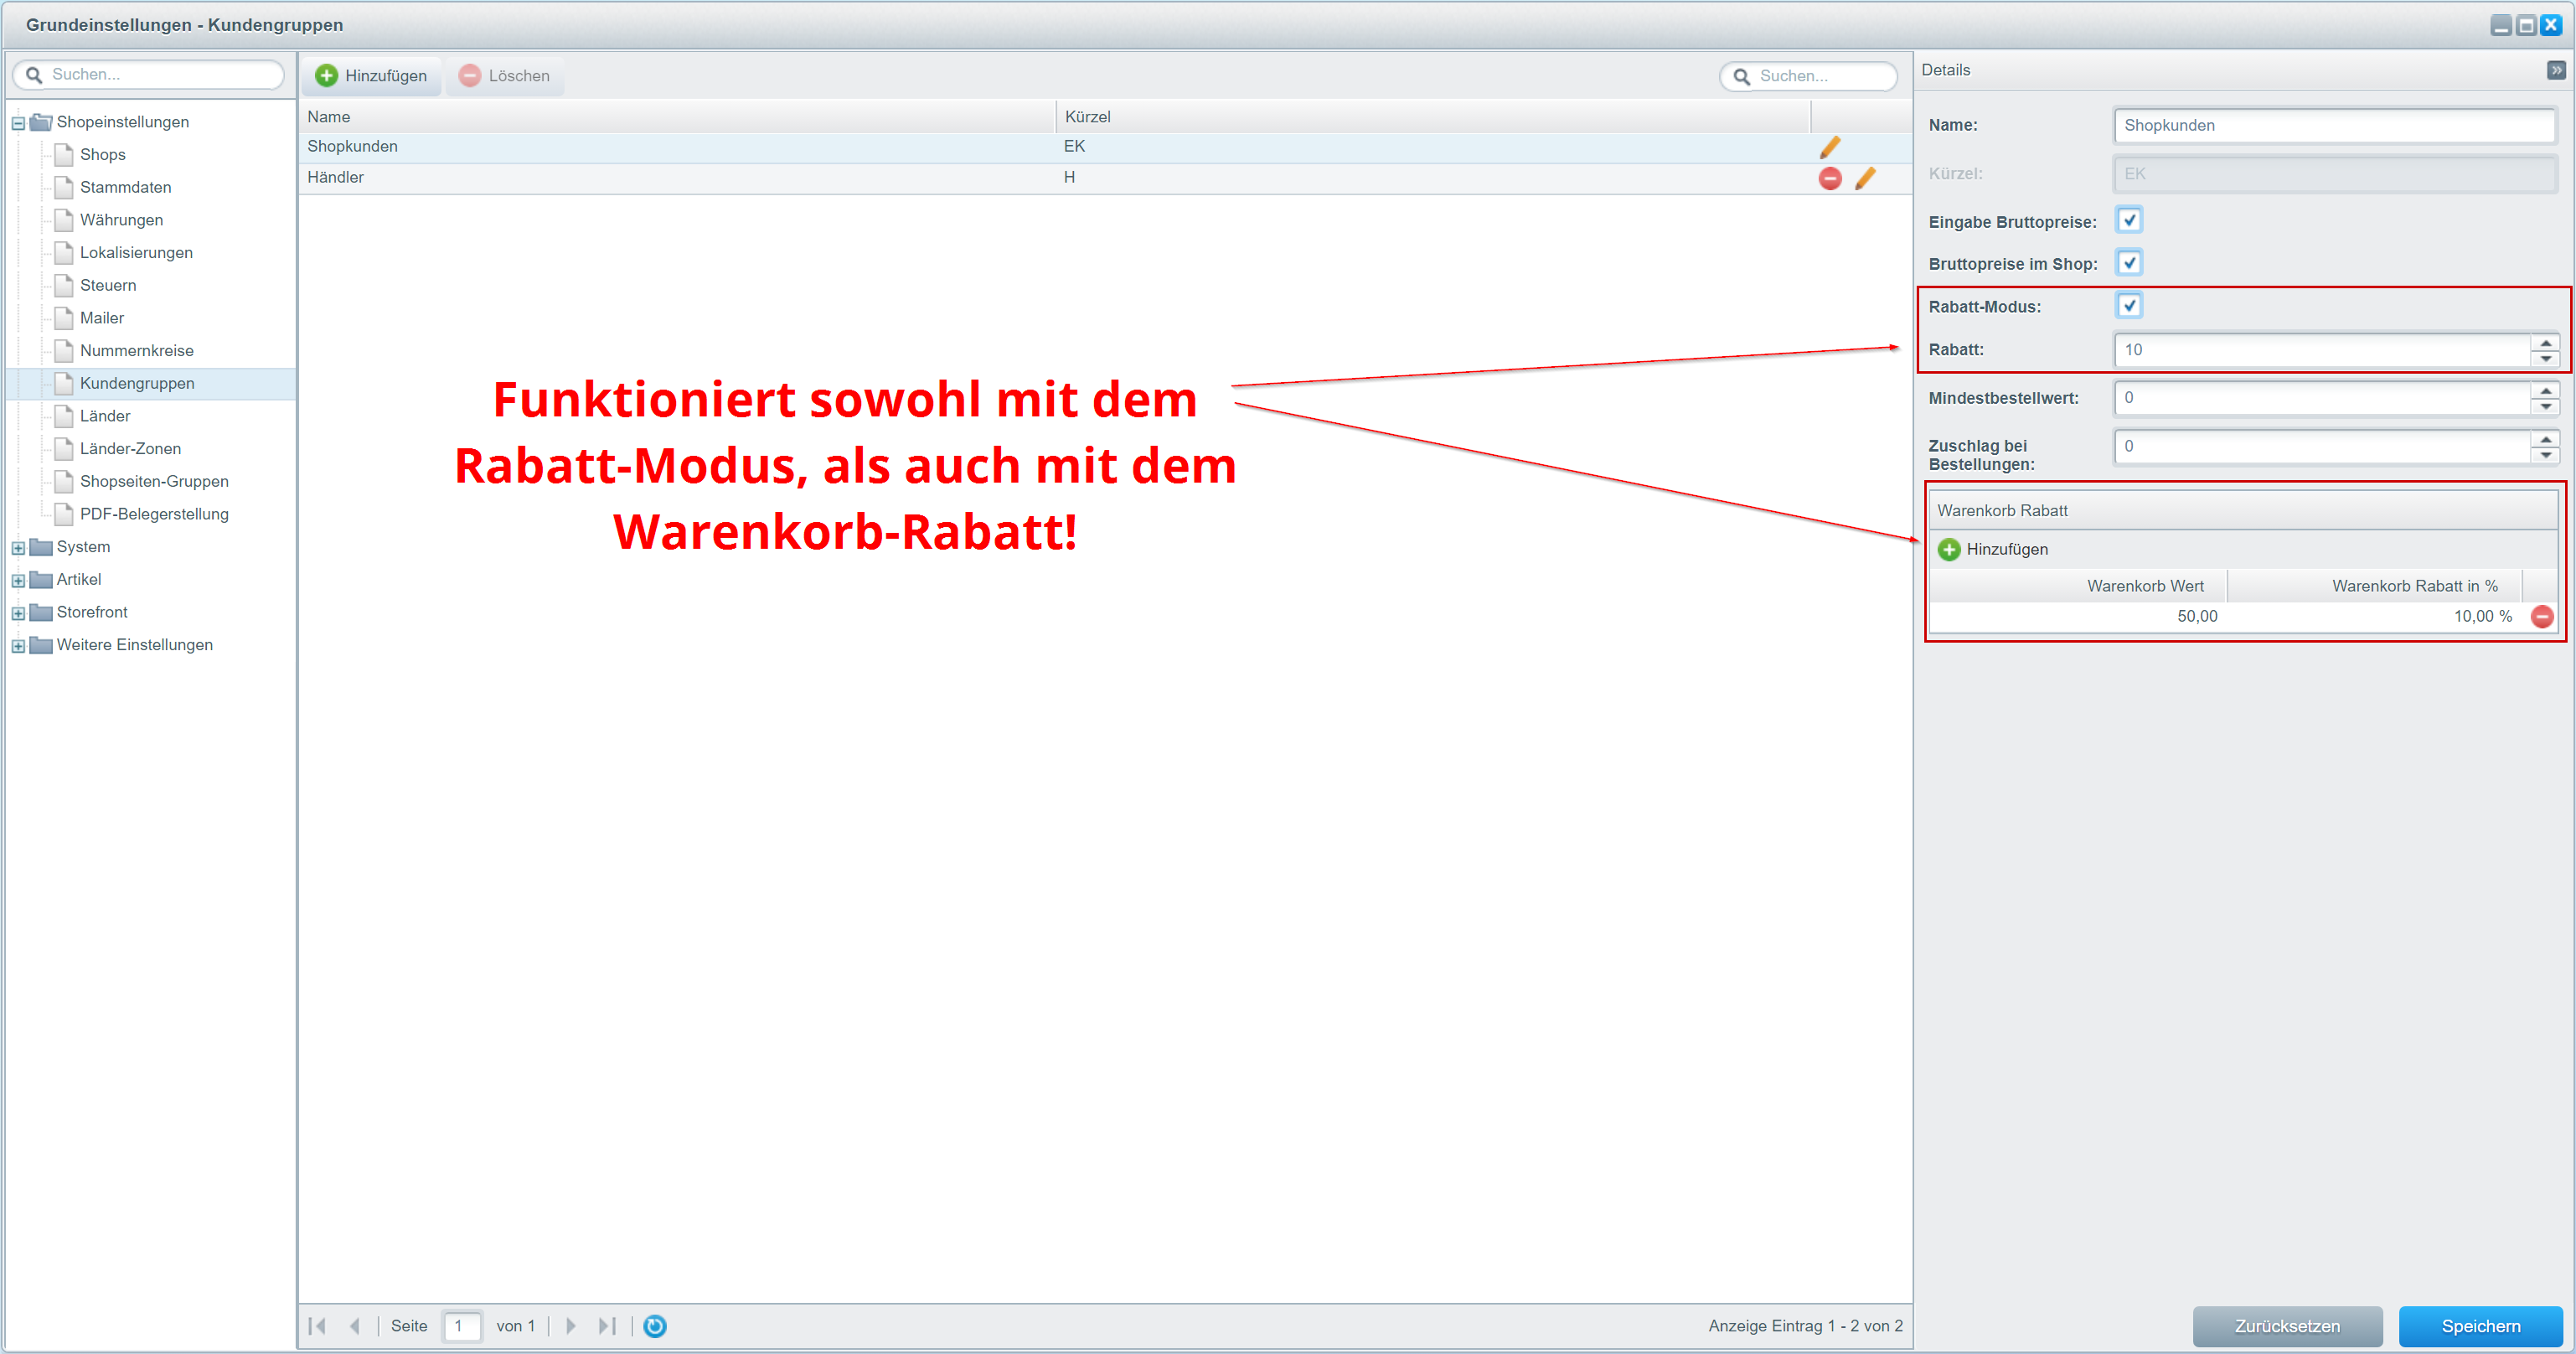
Task: Decrease the Rabatt value with the down spinner
Action: click(x=2544, y=358)
